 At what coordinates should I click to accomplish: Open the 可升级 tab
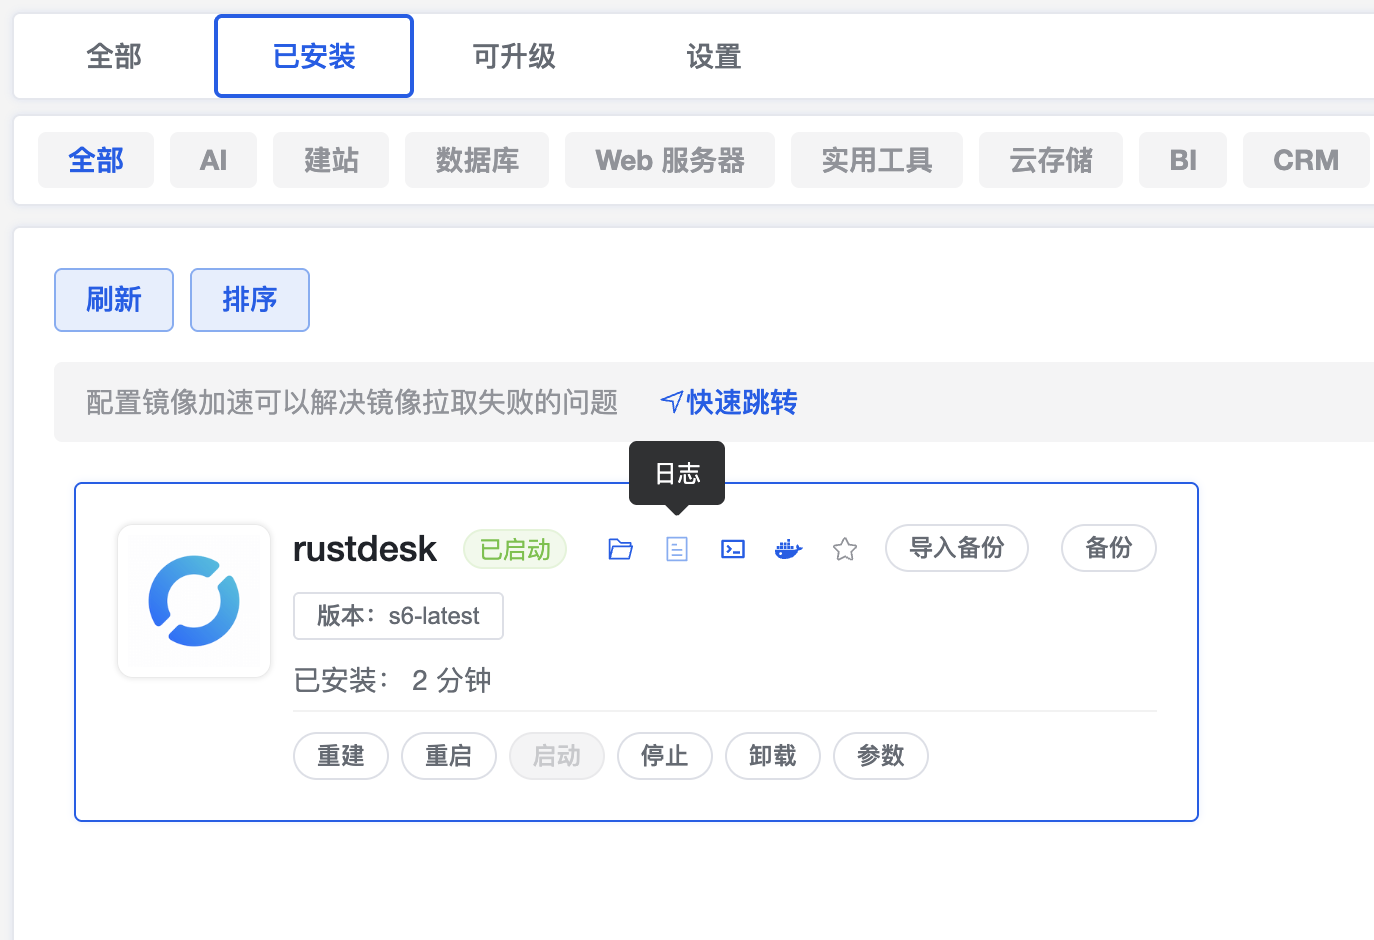click(x=514, y=57)
